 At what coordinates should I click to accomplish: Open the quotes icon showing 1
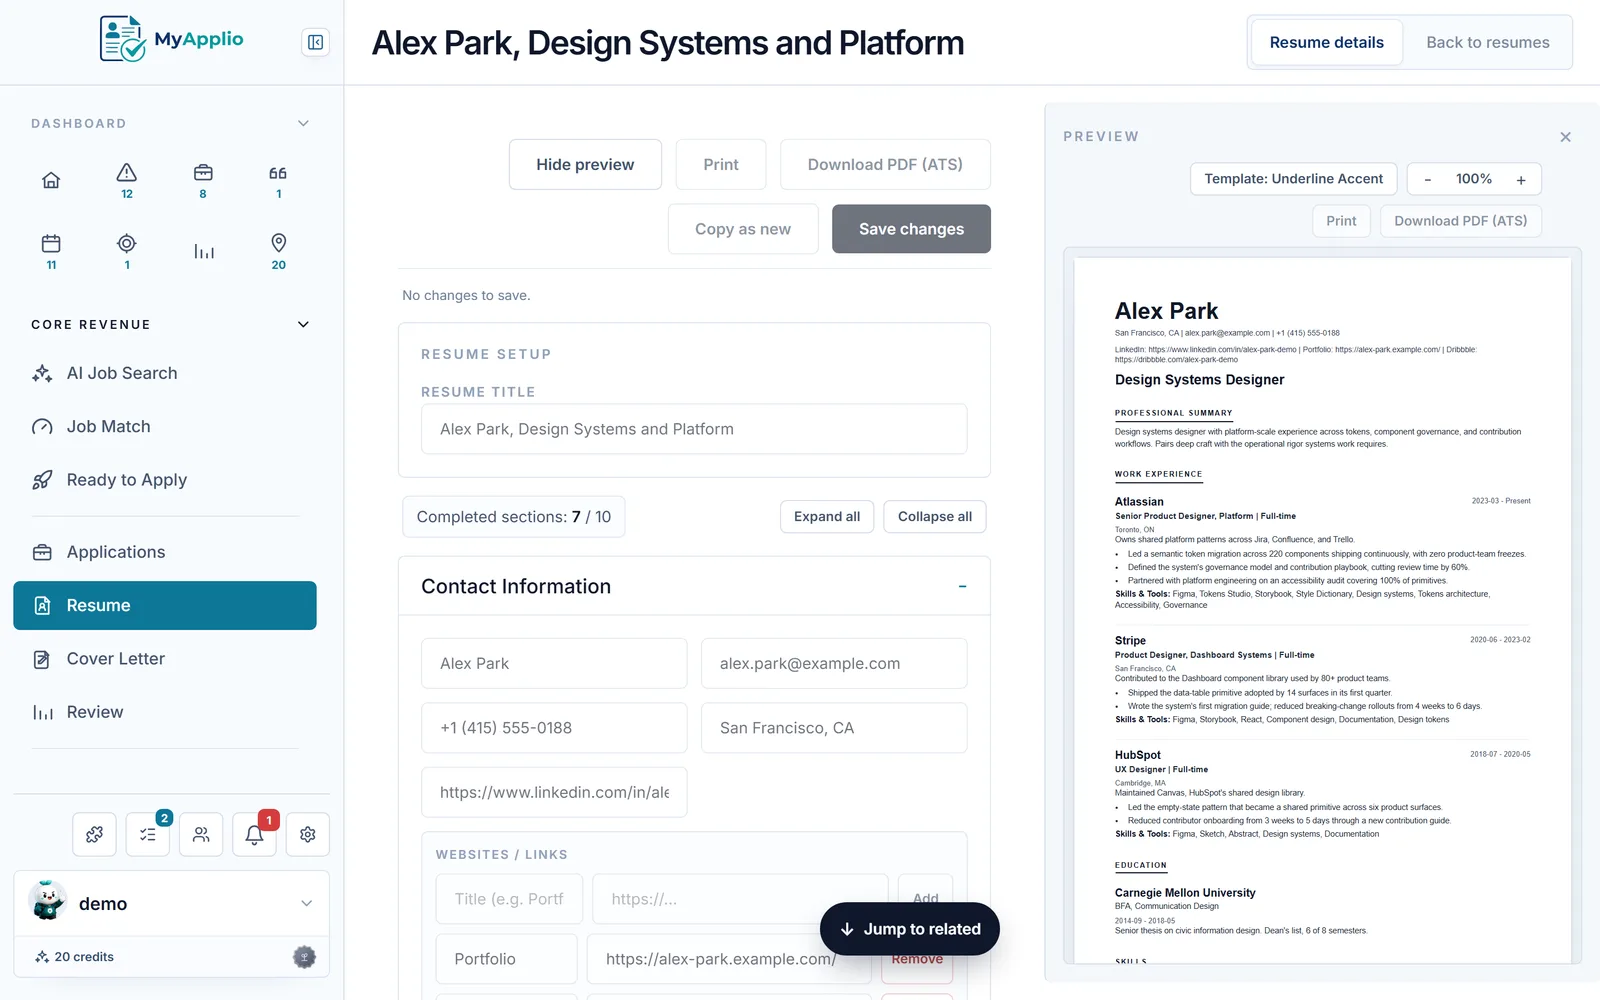coord(278,180)
